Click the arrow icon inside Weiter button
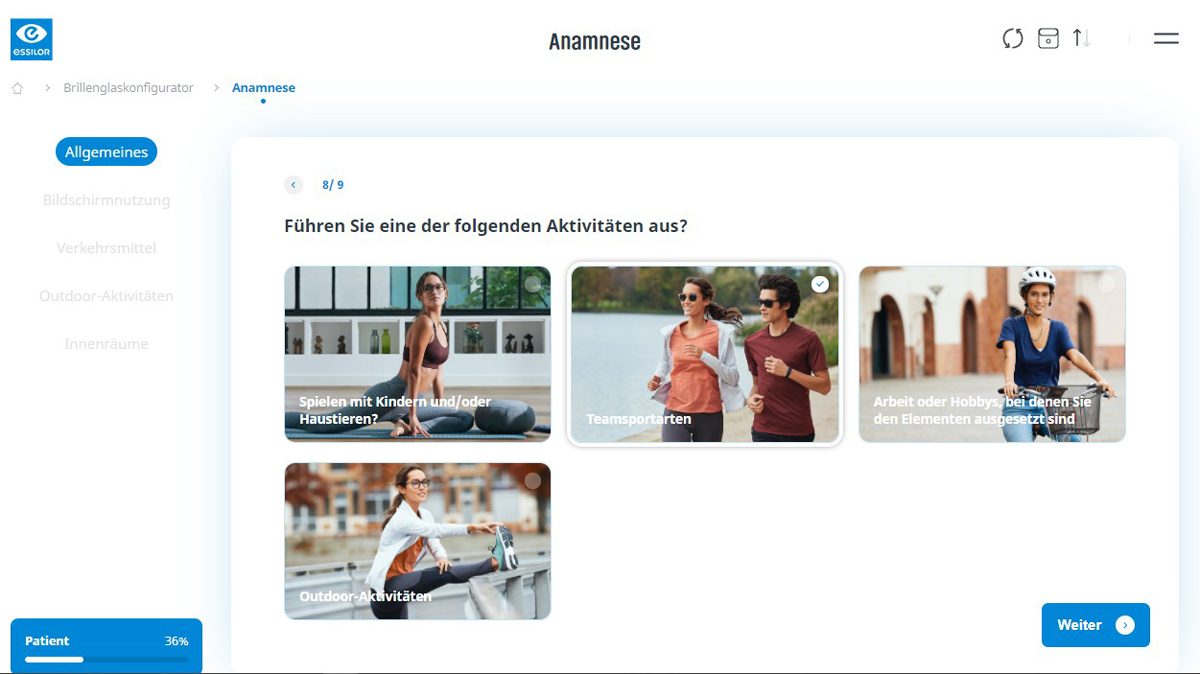The width and height of the screenshot is (1200, 674). (x=1125, y=625)
